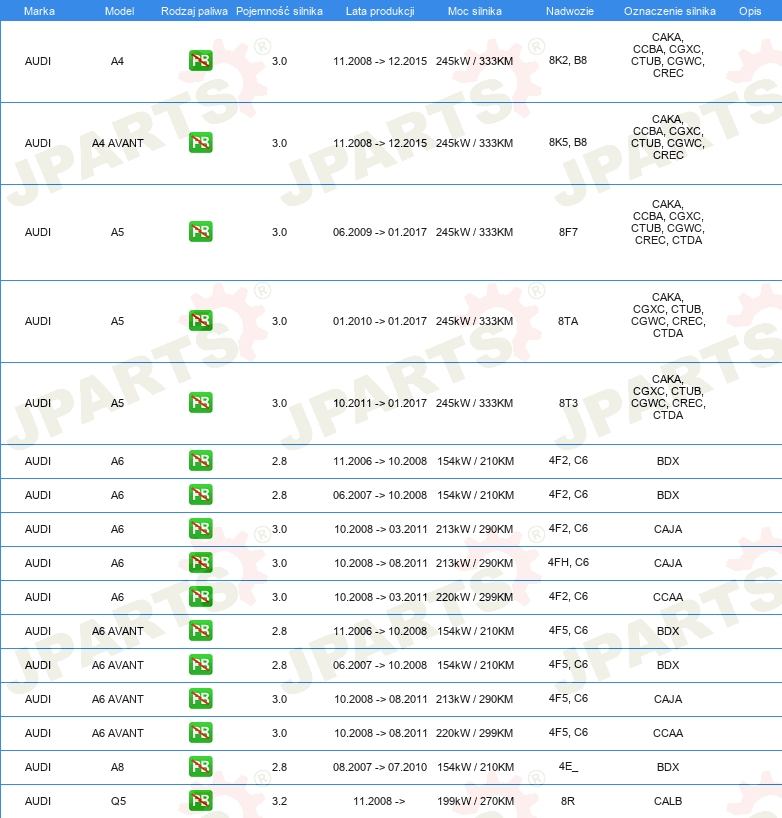This screenshot has width=782, height=818.
Task: Select the body code 8K2, B8
Action: [568, 60]
